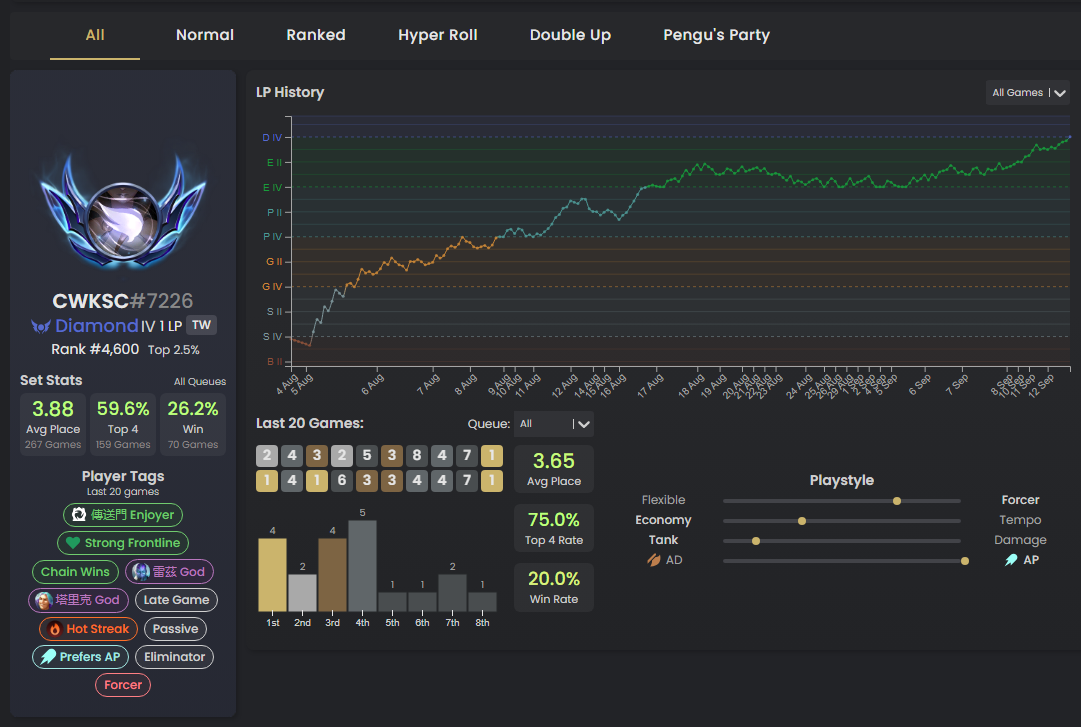Click the 20.0% Win Rate card
This screenshot has height=727, width=1081.
click(x=554, y=587)
